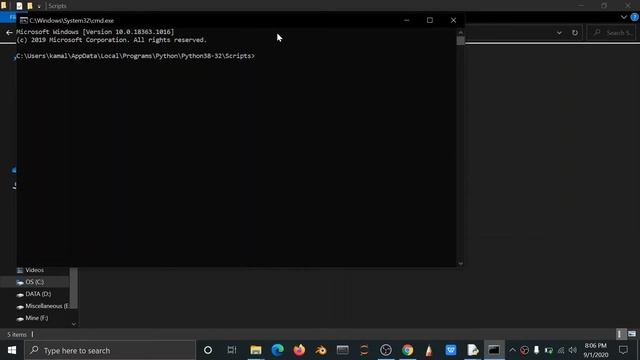Click the cmd.exe title bar icon
This screenshot has height=360, width=640.
pos(24,20)
